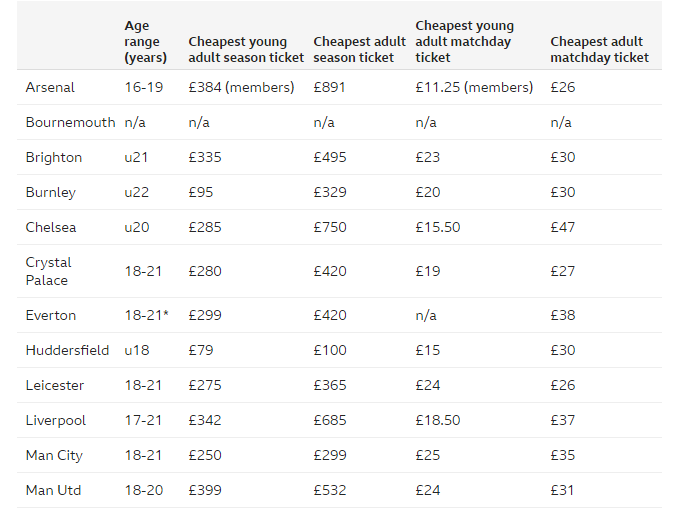Select Arsenal's £384 (members) season ticket cell

click(241, 87)
